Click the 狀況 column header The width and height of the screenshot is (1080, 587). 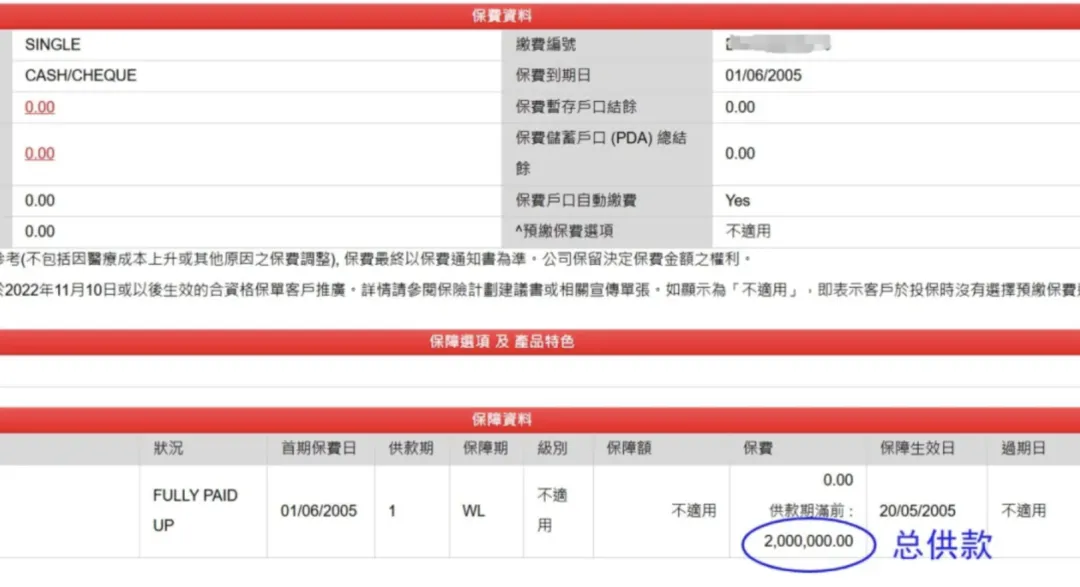point(168,449)
